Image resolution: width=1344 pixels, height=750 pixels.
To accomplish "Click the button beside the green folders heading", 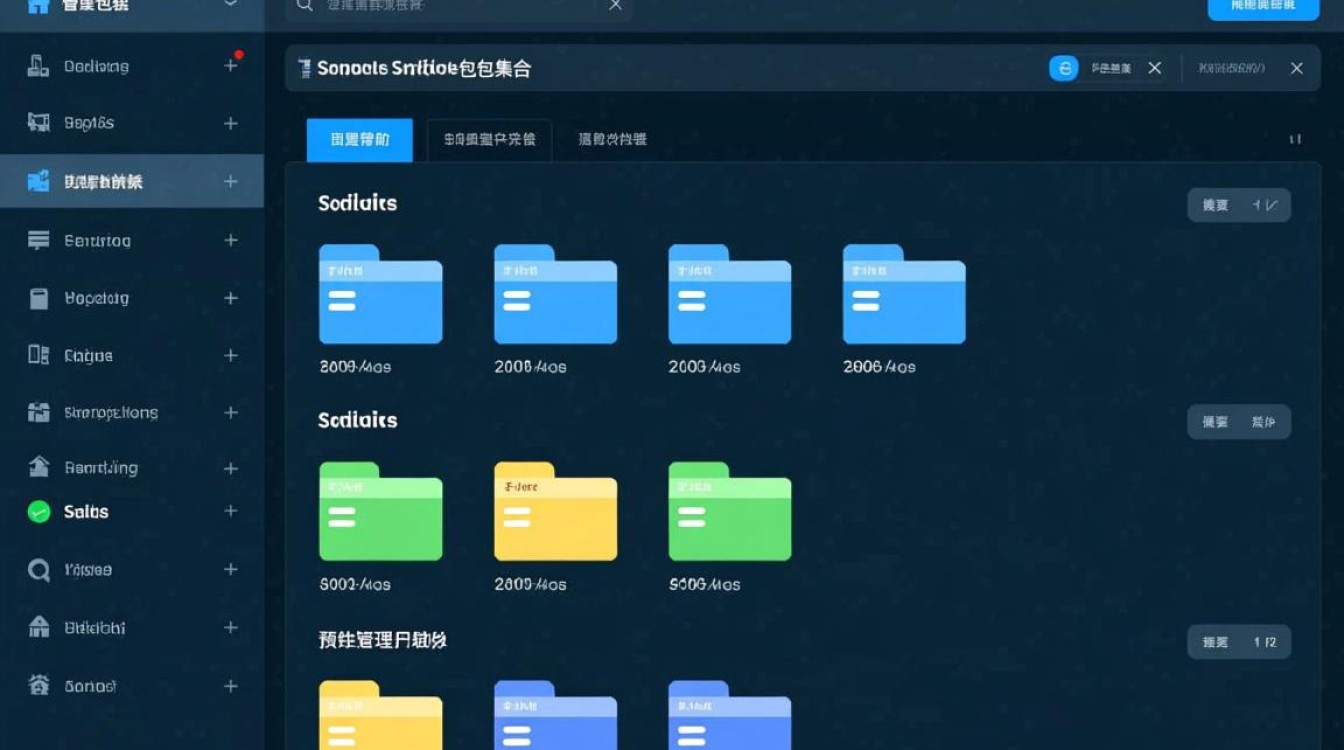I will (1239, 422).
